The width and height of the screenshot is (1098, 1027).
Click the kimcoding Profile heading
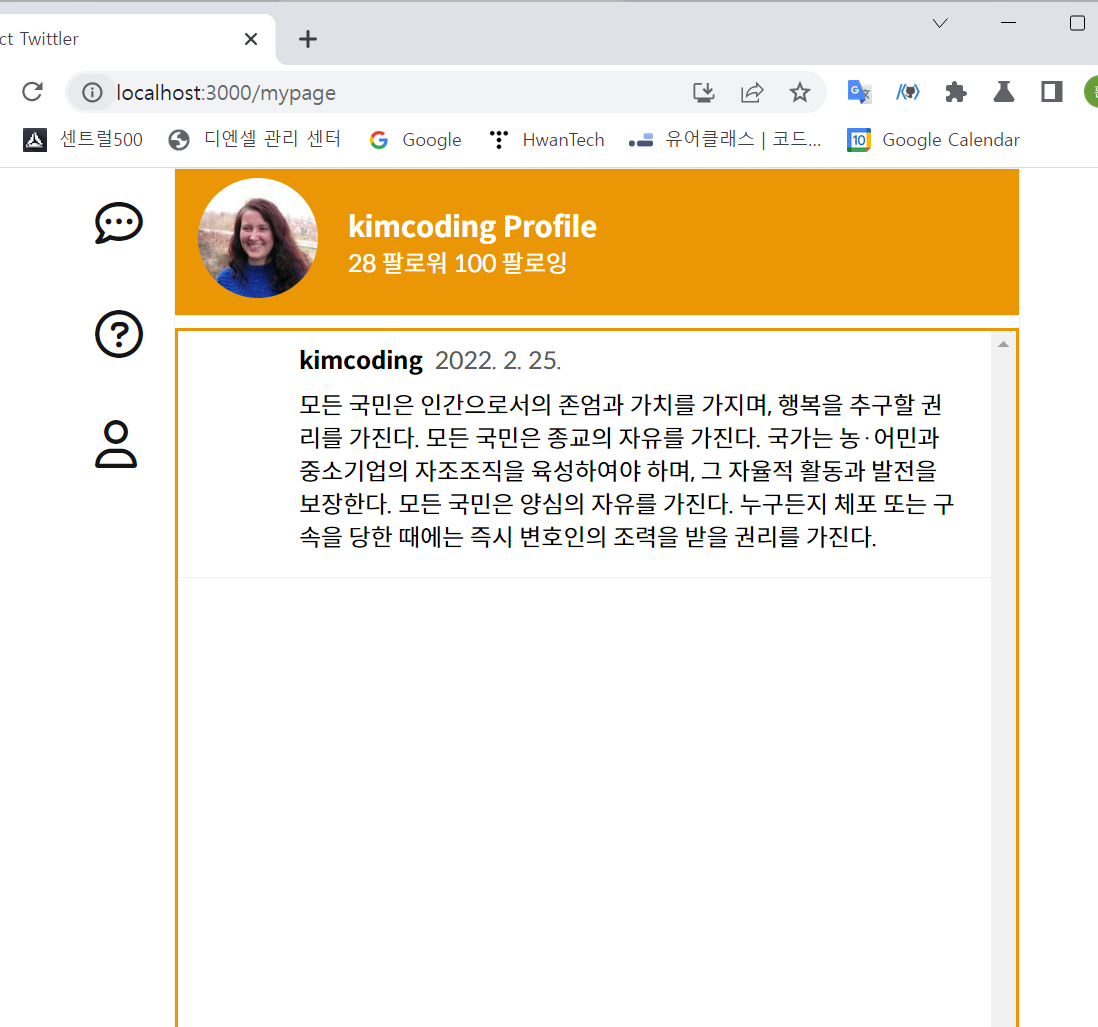click(472, 227)
